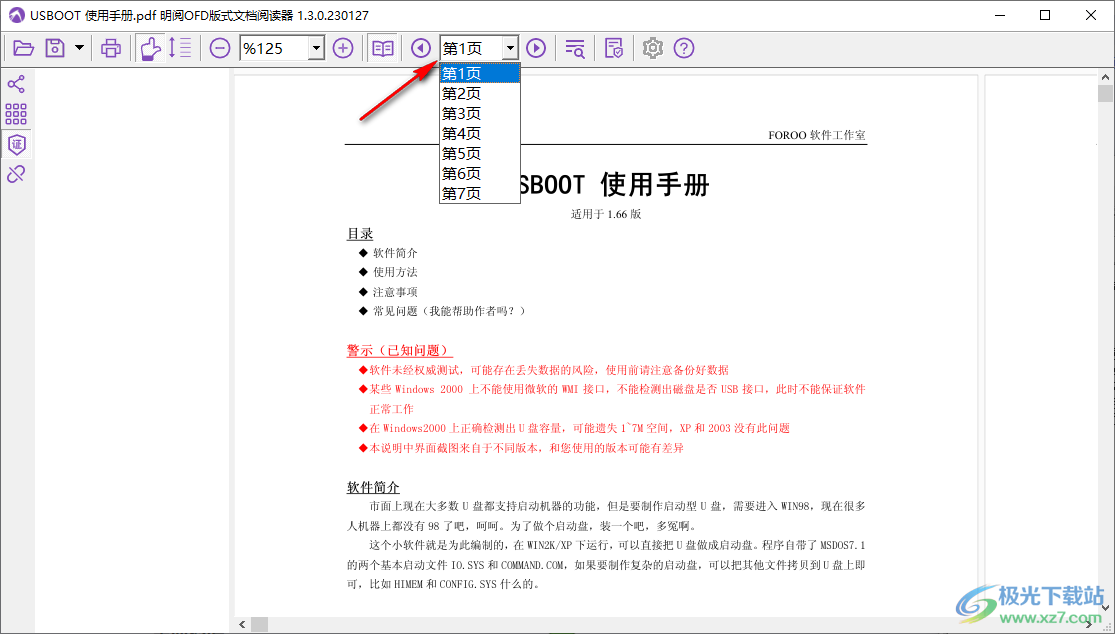1115x634 pixels.
Task: Expand the save options arrow
Action: [x=79, y=48]
